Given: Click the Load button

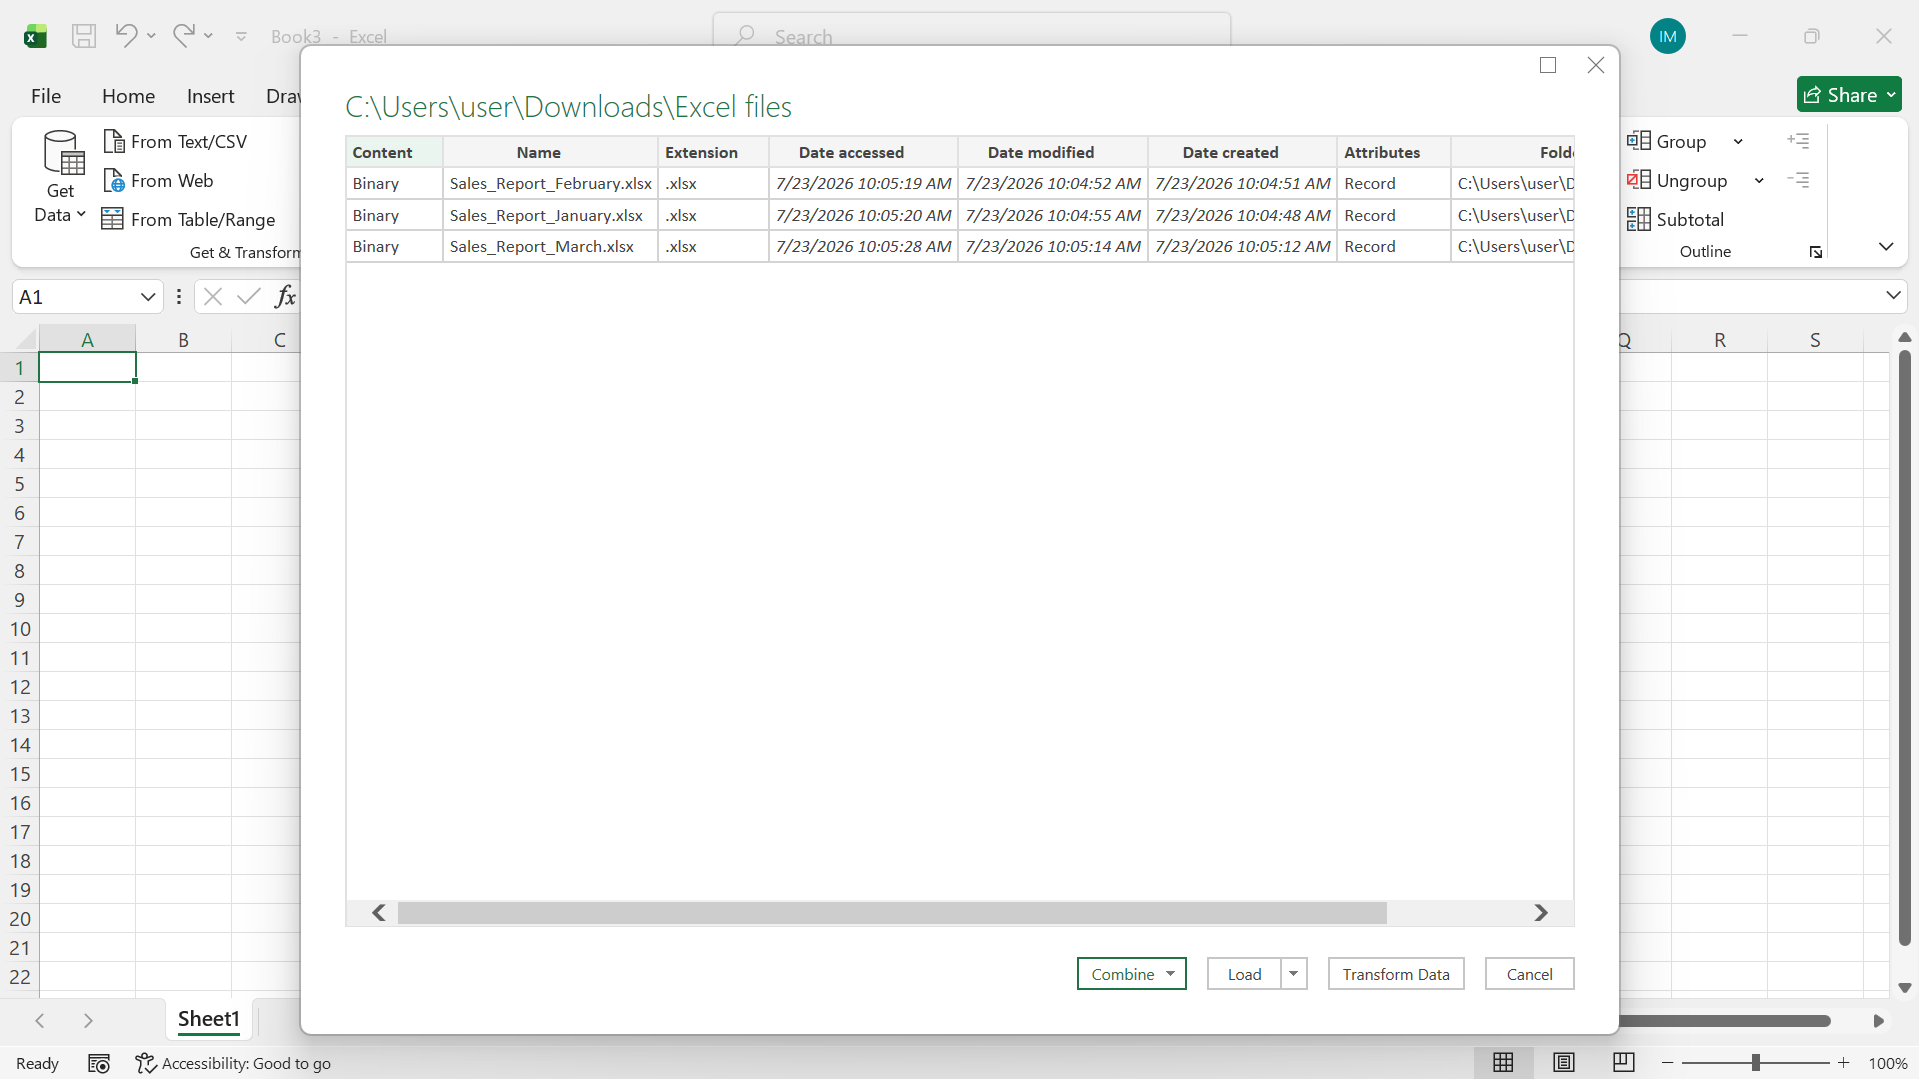Looking at the screenshot, I should 1244,974.
